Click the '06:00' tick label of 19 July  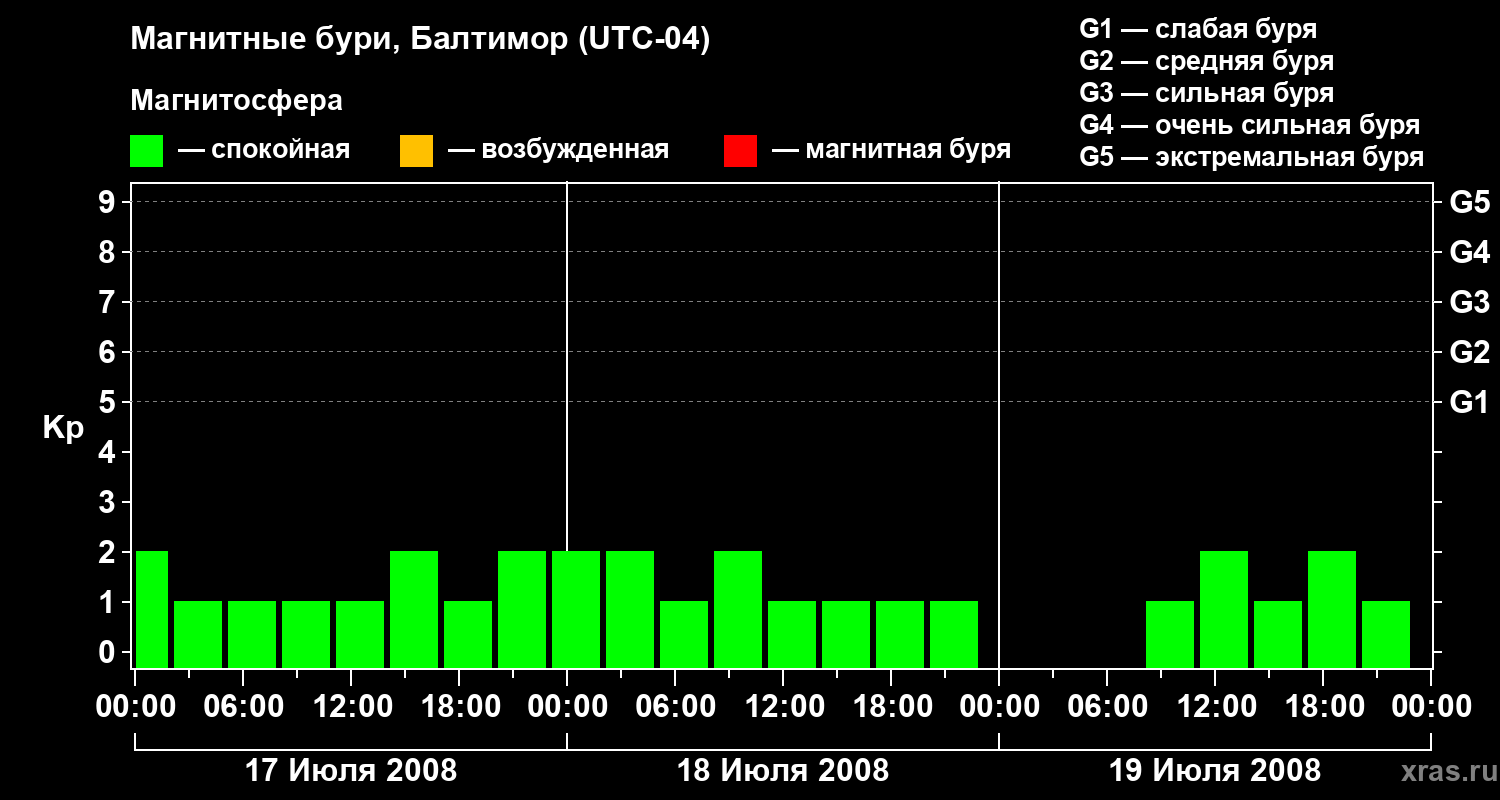click(1107, 707)
